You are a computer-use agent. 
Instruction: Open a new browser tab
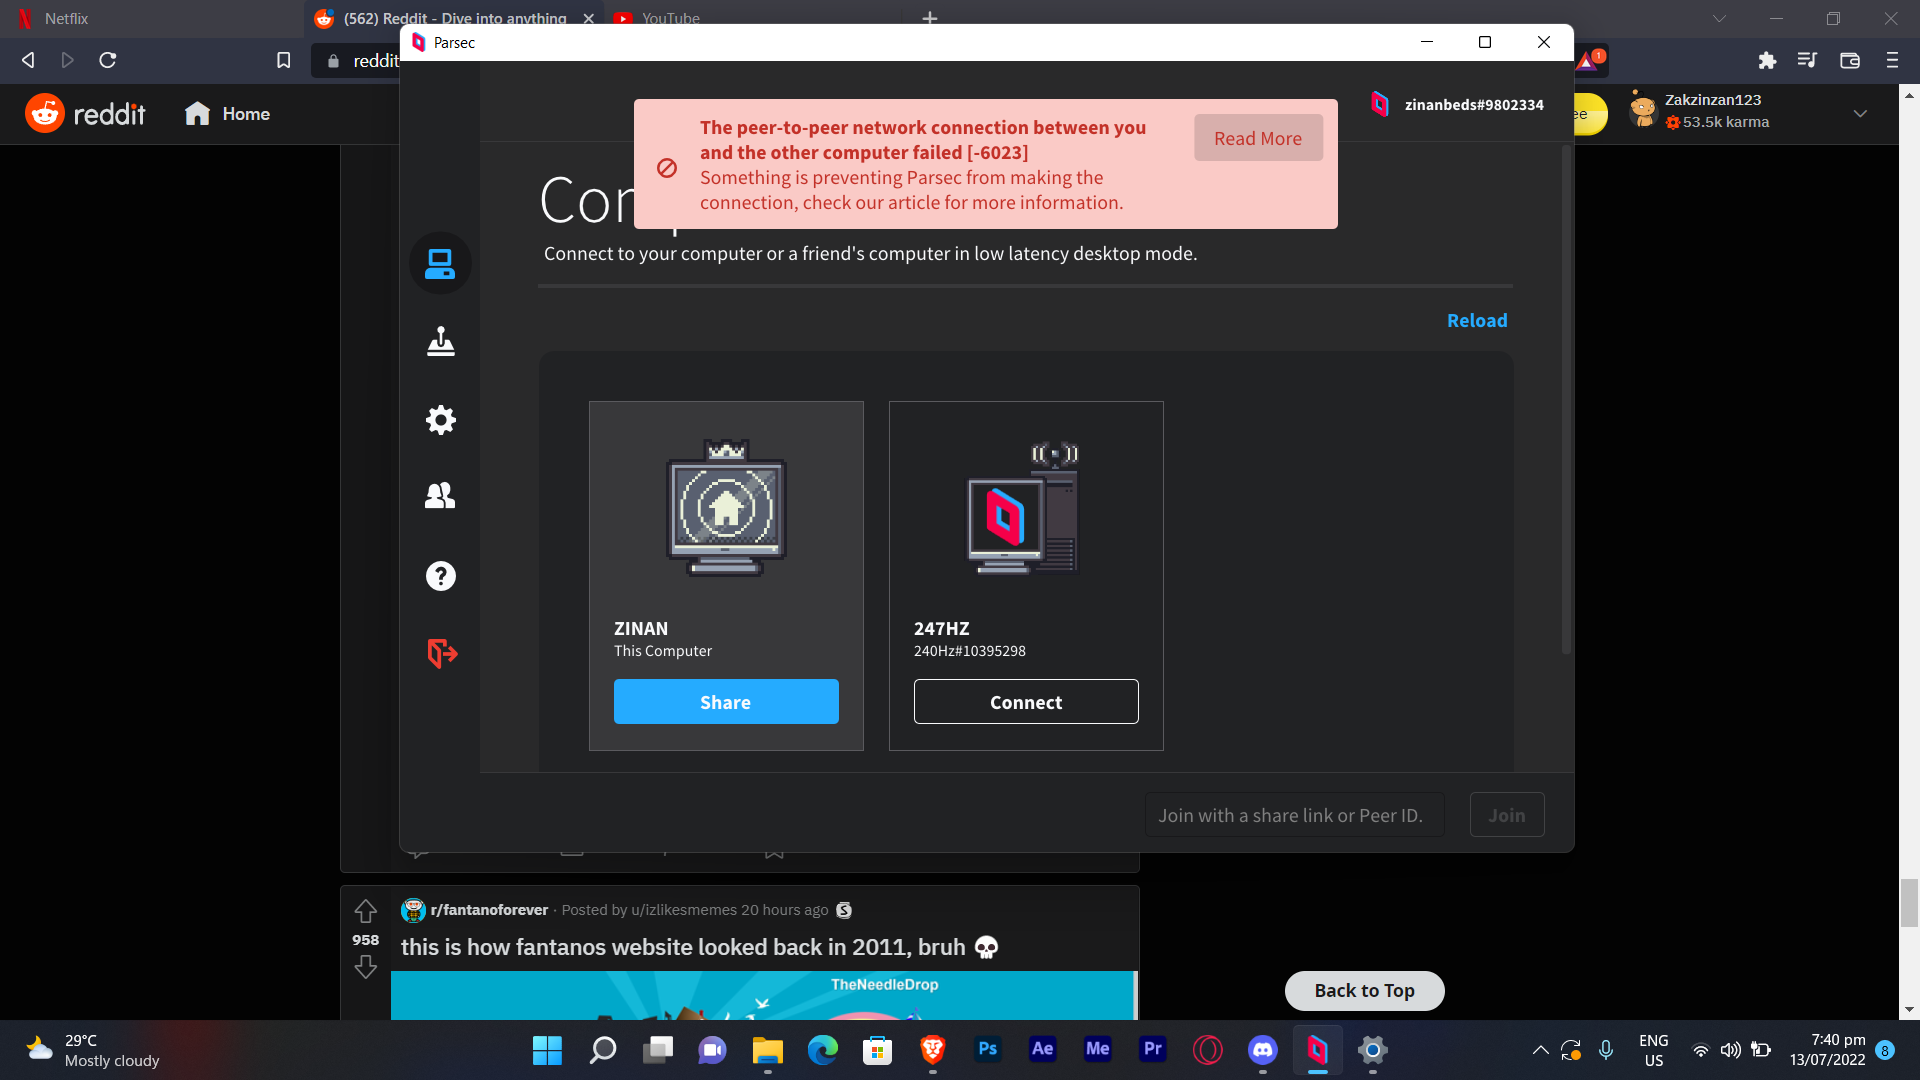[930, 18]
